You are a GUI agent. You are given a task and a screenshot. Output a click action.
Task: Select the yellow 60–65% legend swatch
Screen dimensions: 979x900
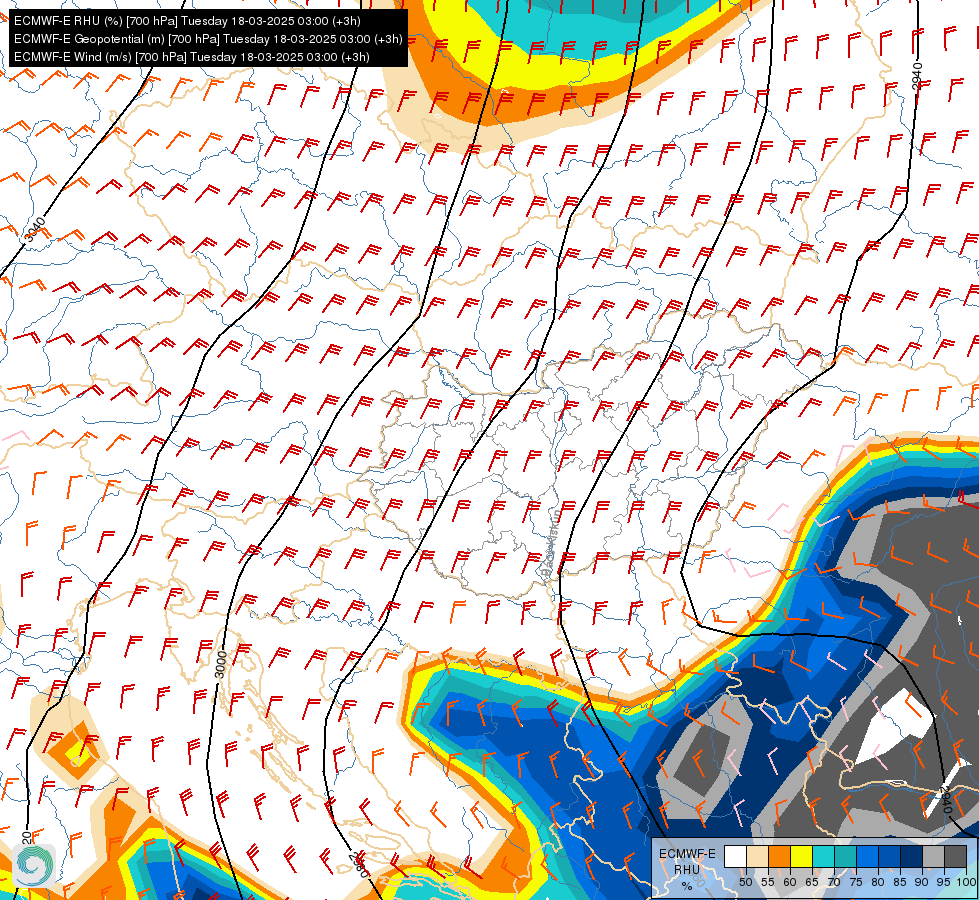coord(802,856)
